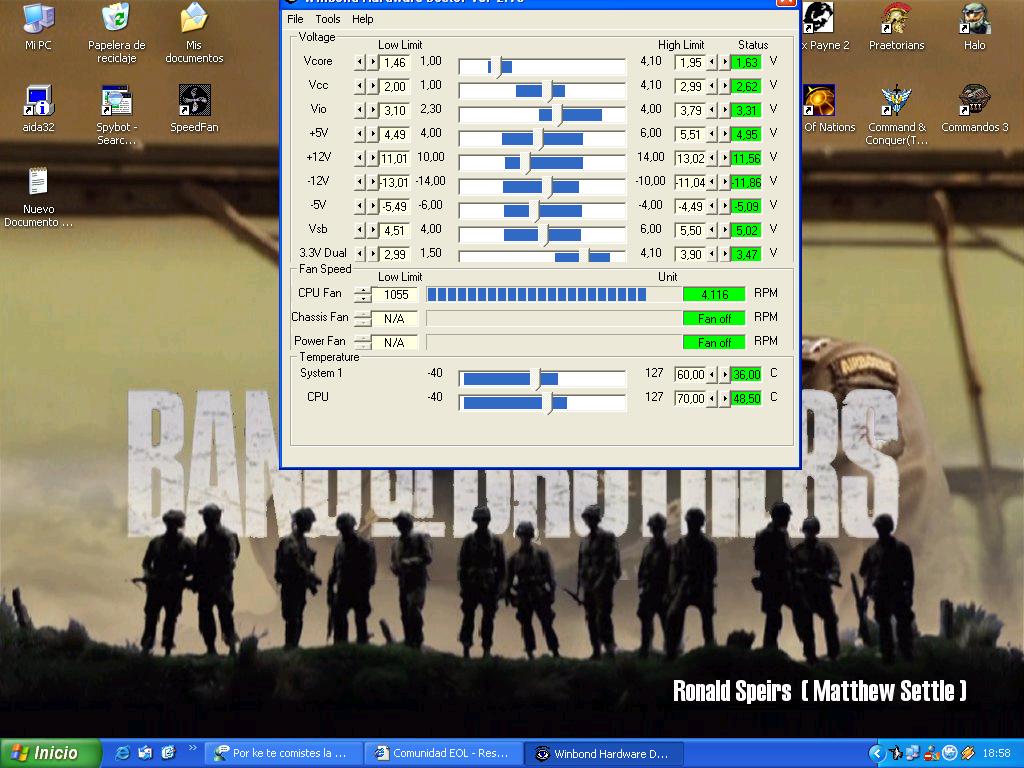Click the Vcore status value 1,63

tap(746, 63)
